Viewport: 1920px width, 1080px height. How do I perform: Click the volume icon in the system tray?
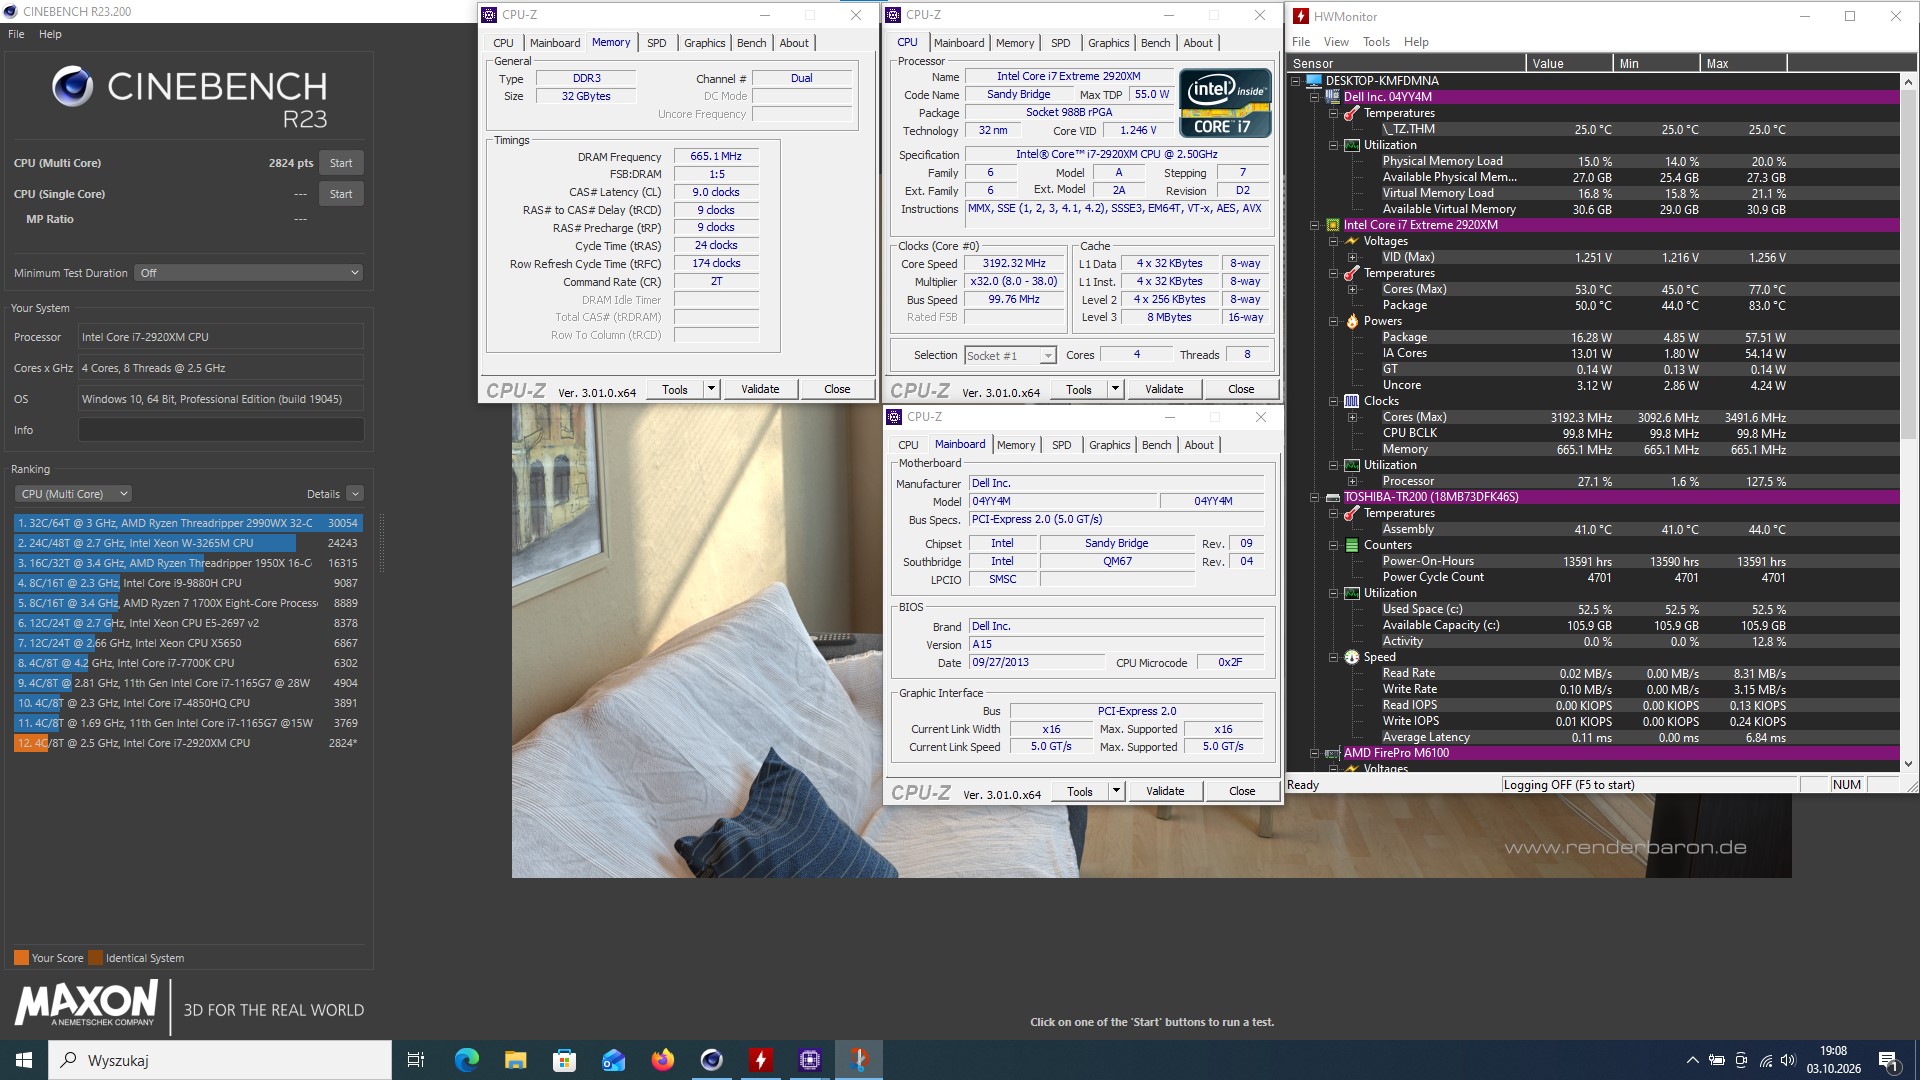click(1789, 1060)
